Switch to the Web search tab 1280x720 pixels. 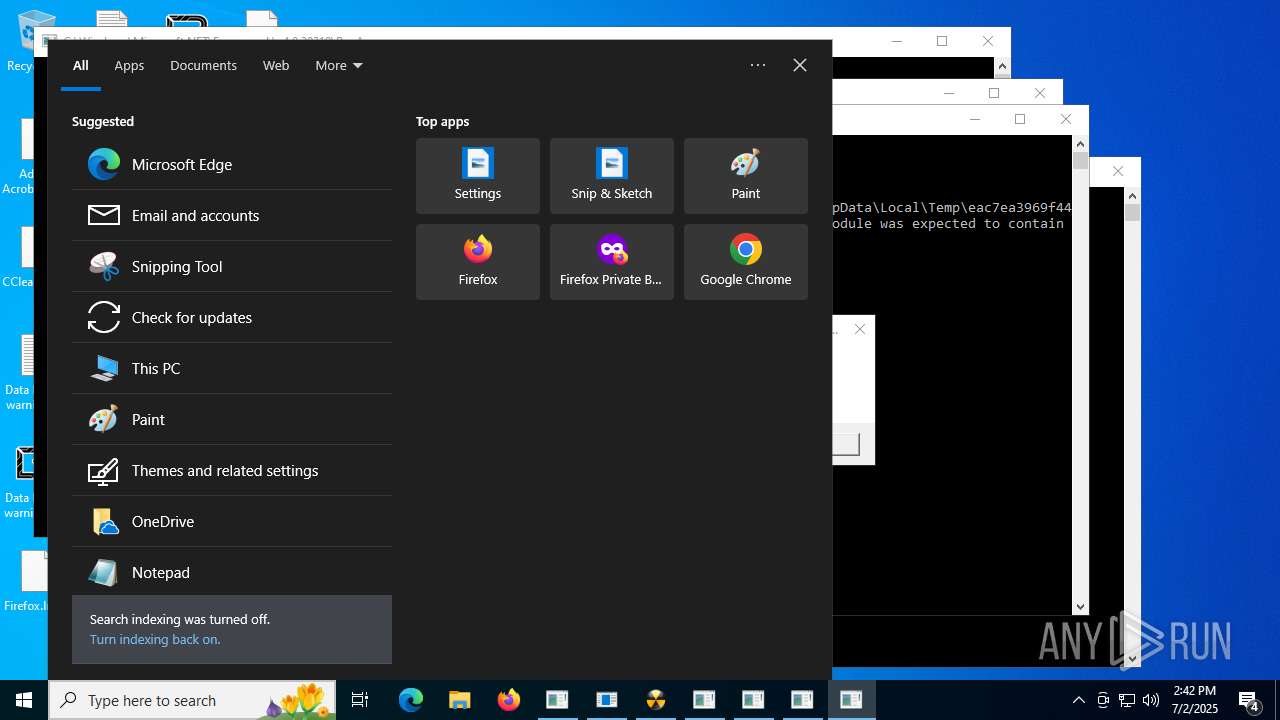[276, 65]
